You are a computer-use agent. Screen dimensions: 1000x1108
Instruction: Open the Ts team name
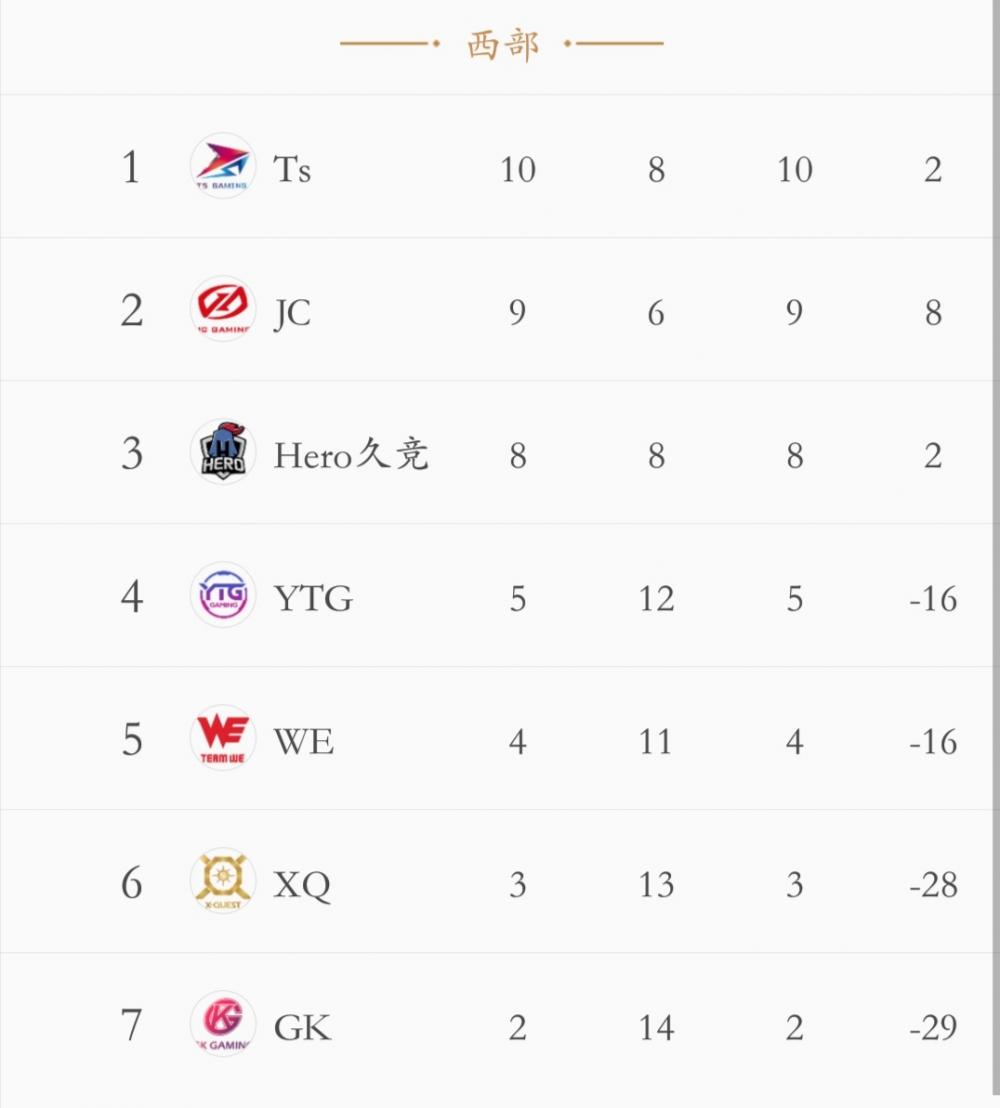(x=292, y=169)
